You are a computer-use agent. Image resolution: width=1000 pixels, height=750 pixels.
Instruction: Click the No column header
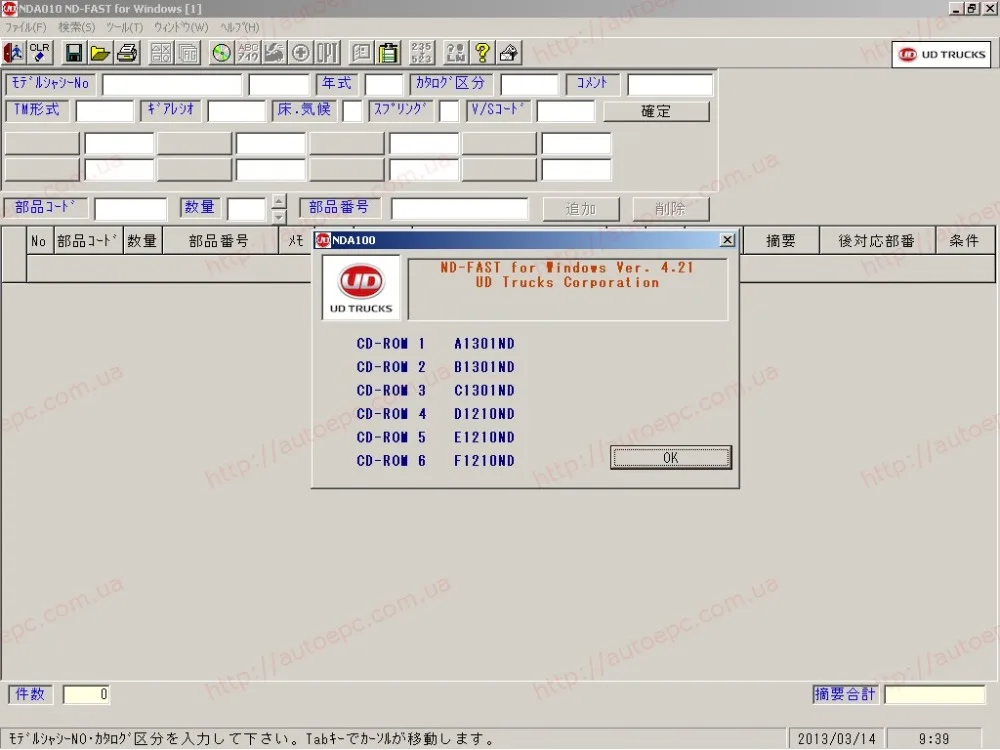tap(39, 241)
